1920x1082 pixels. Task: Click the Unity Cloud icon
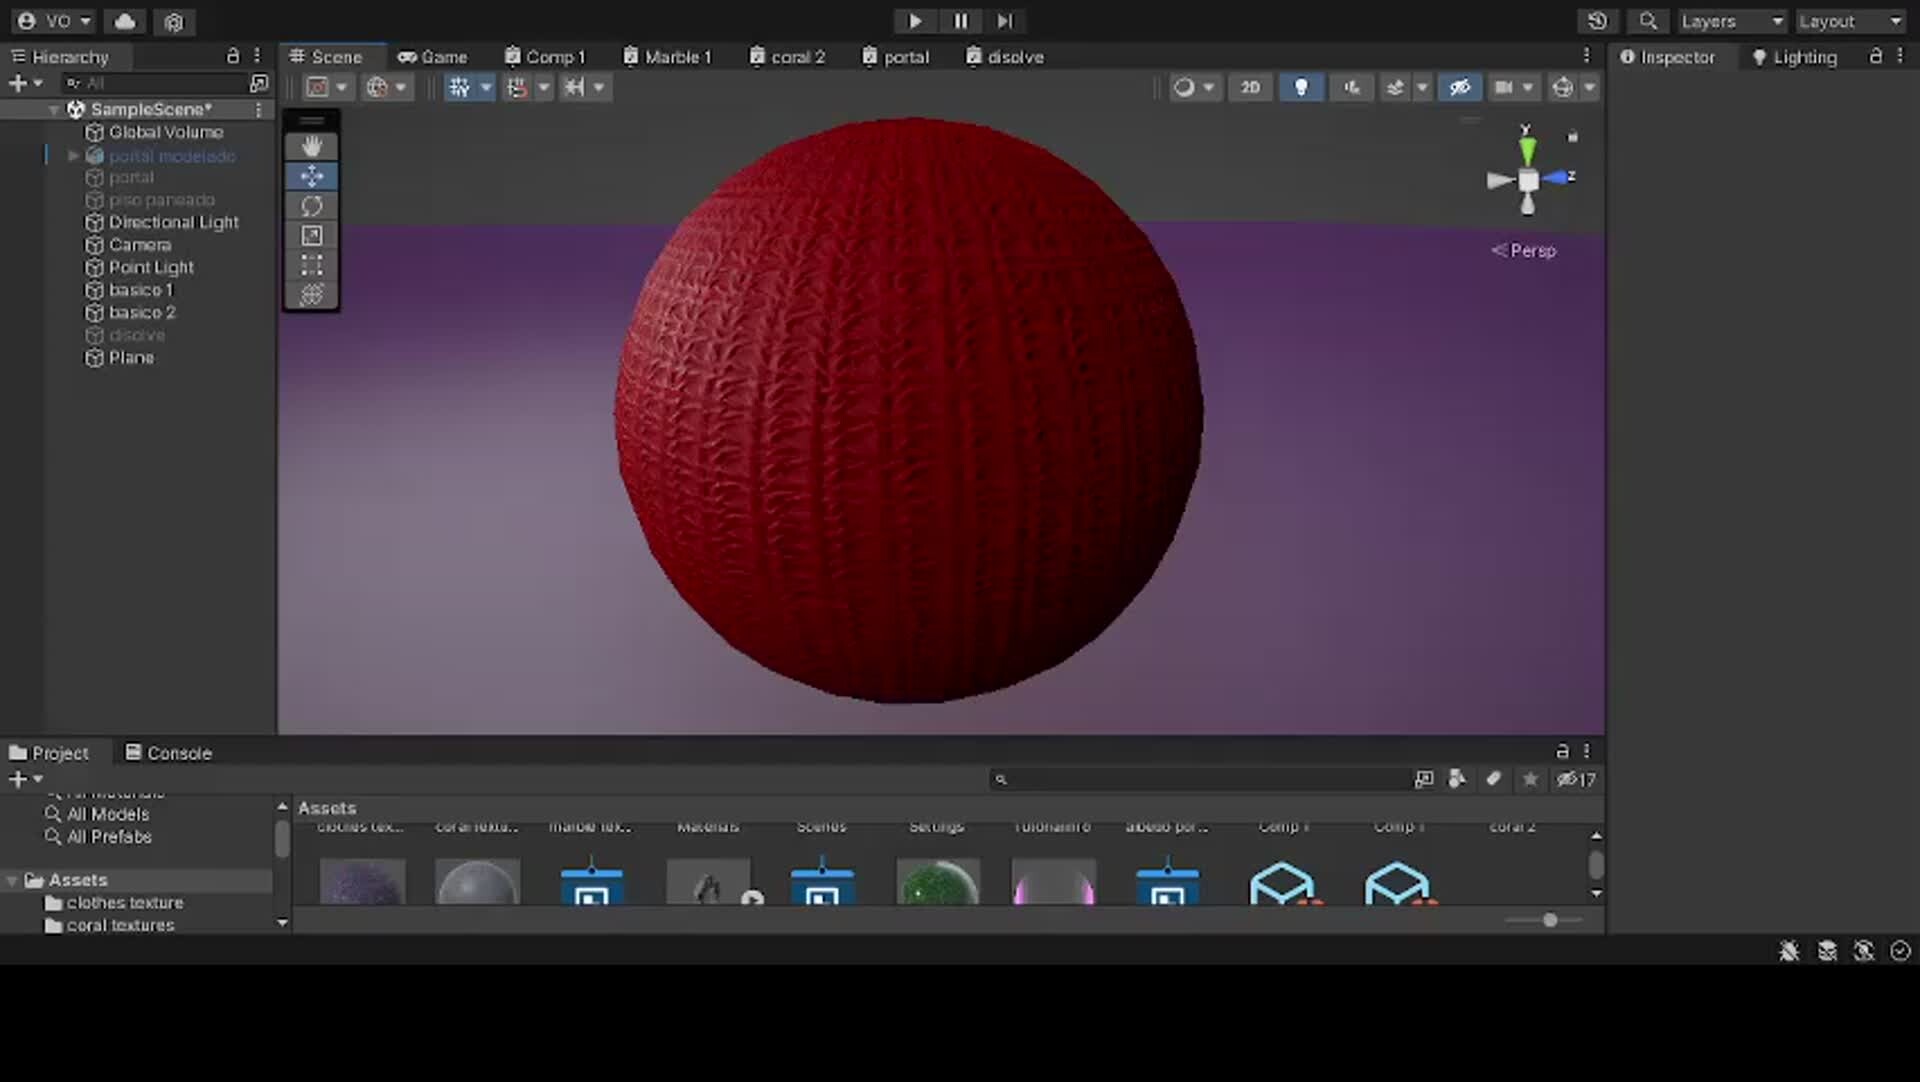[124, 21]
